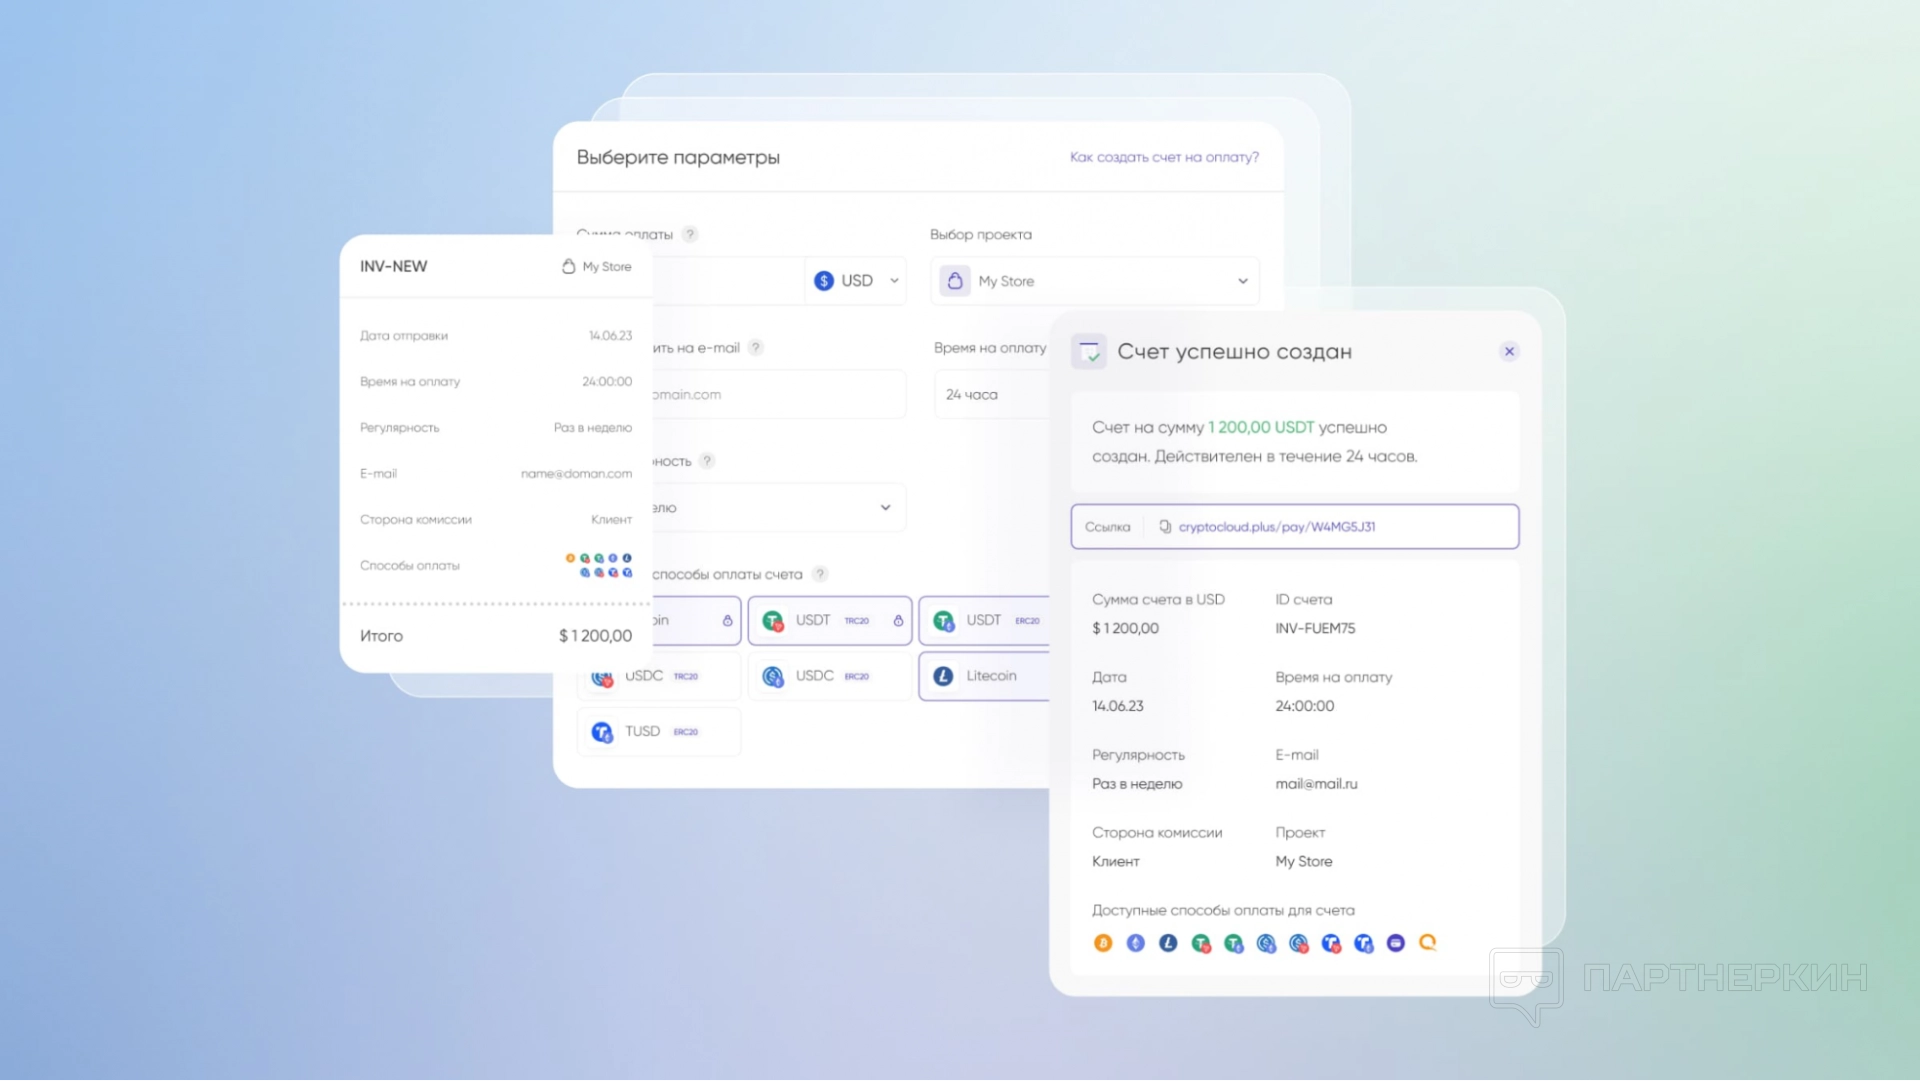Viewport: 1920px width, 1081px height.
Task: Click the My Store bag icon on INV-NEW card
Action: pos(568,267)
